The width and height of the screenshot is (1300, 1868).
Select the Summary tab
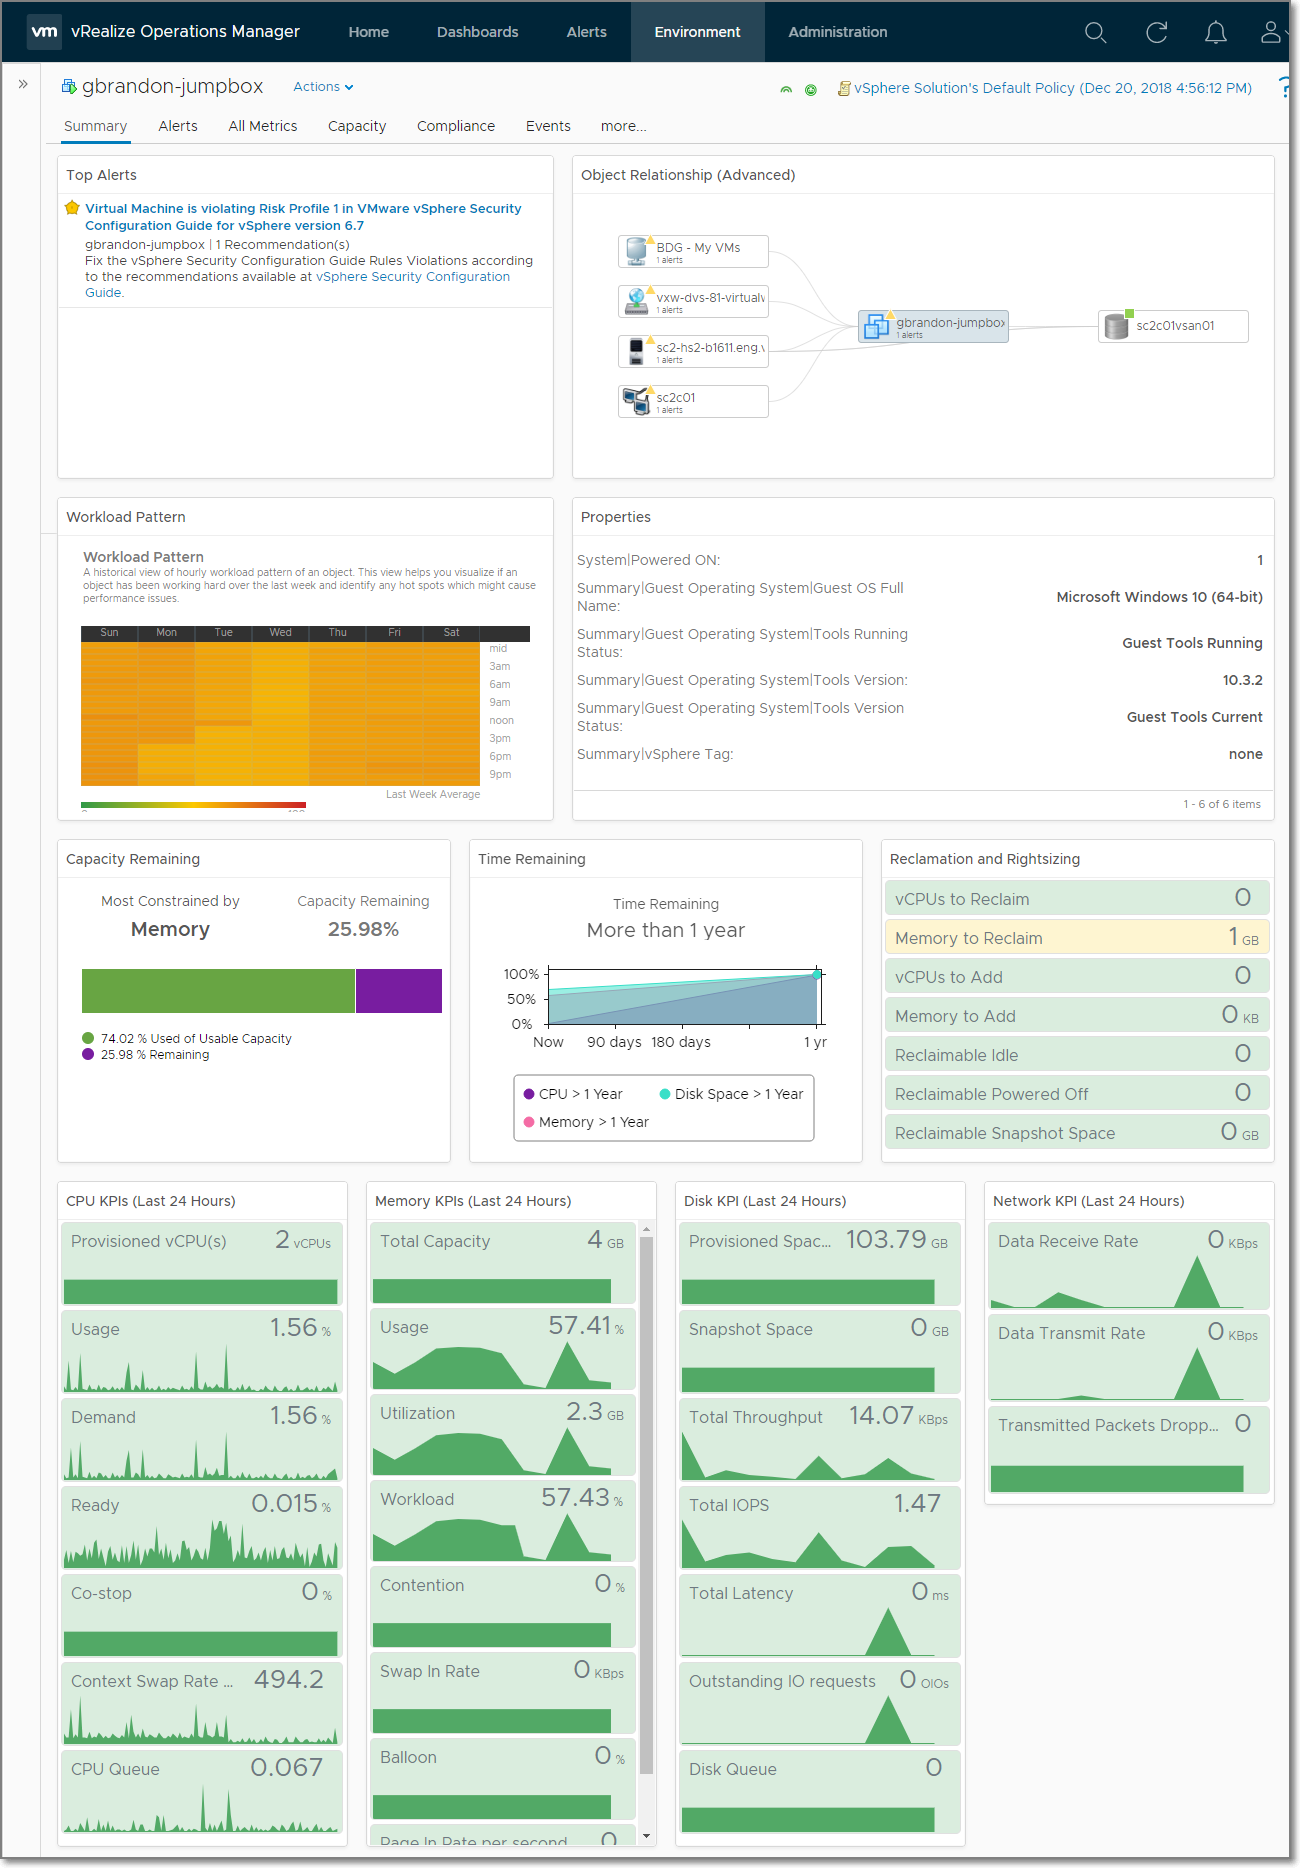pyautogui.click(x=95, y=126)
